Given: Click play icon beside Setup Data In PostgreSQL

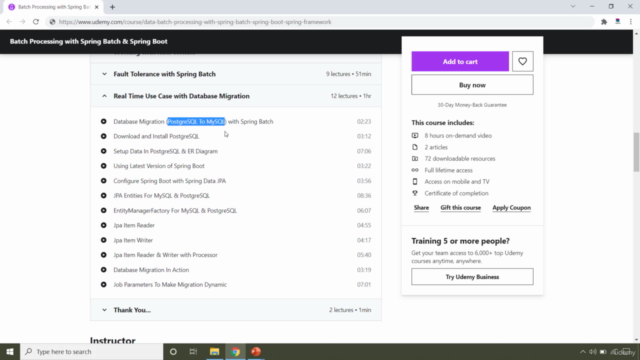Looking at the screenshot, I should coord(104,151).
